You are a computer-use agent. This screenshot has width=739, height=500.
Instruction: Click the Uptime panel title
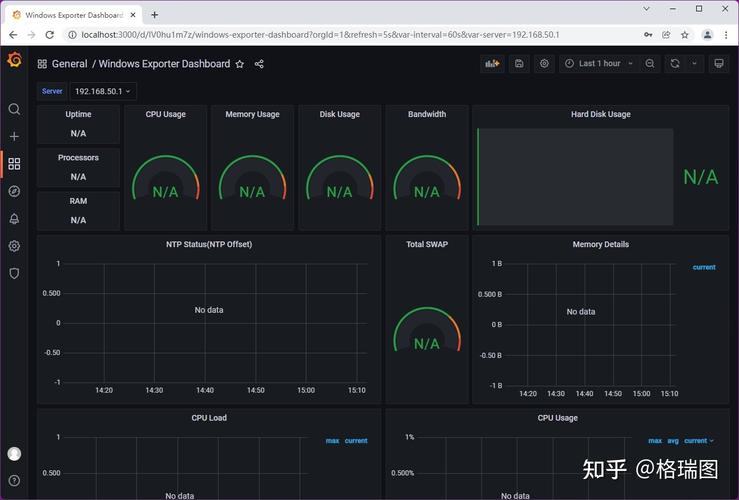click(78, 114)
